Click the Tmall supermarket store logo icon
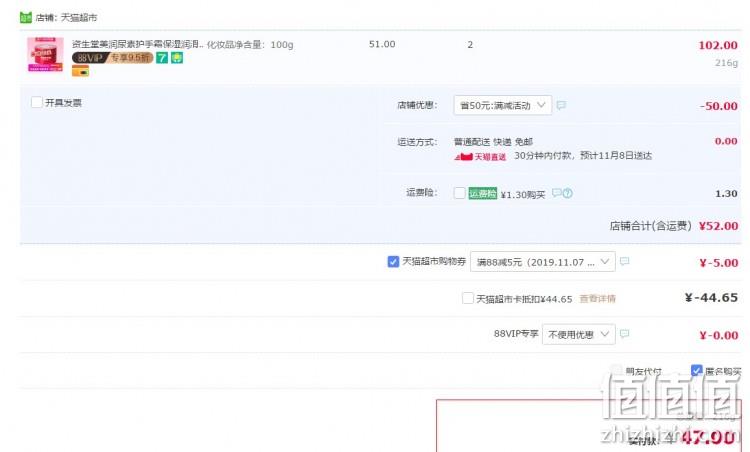 [x=25, y=18]
